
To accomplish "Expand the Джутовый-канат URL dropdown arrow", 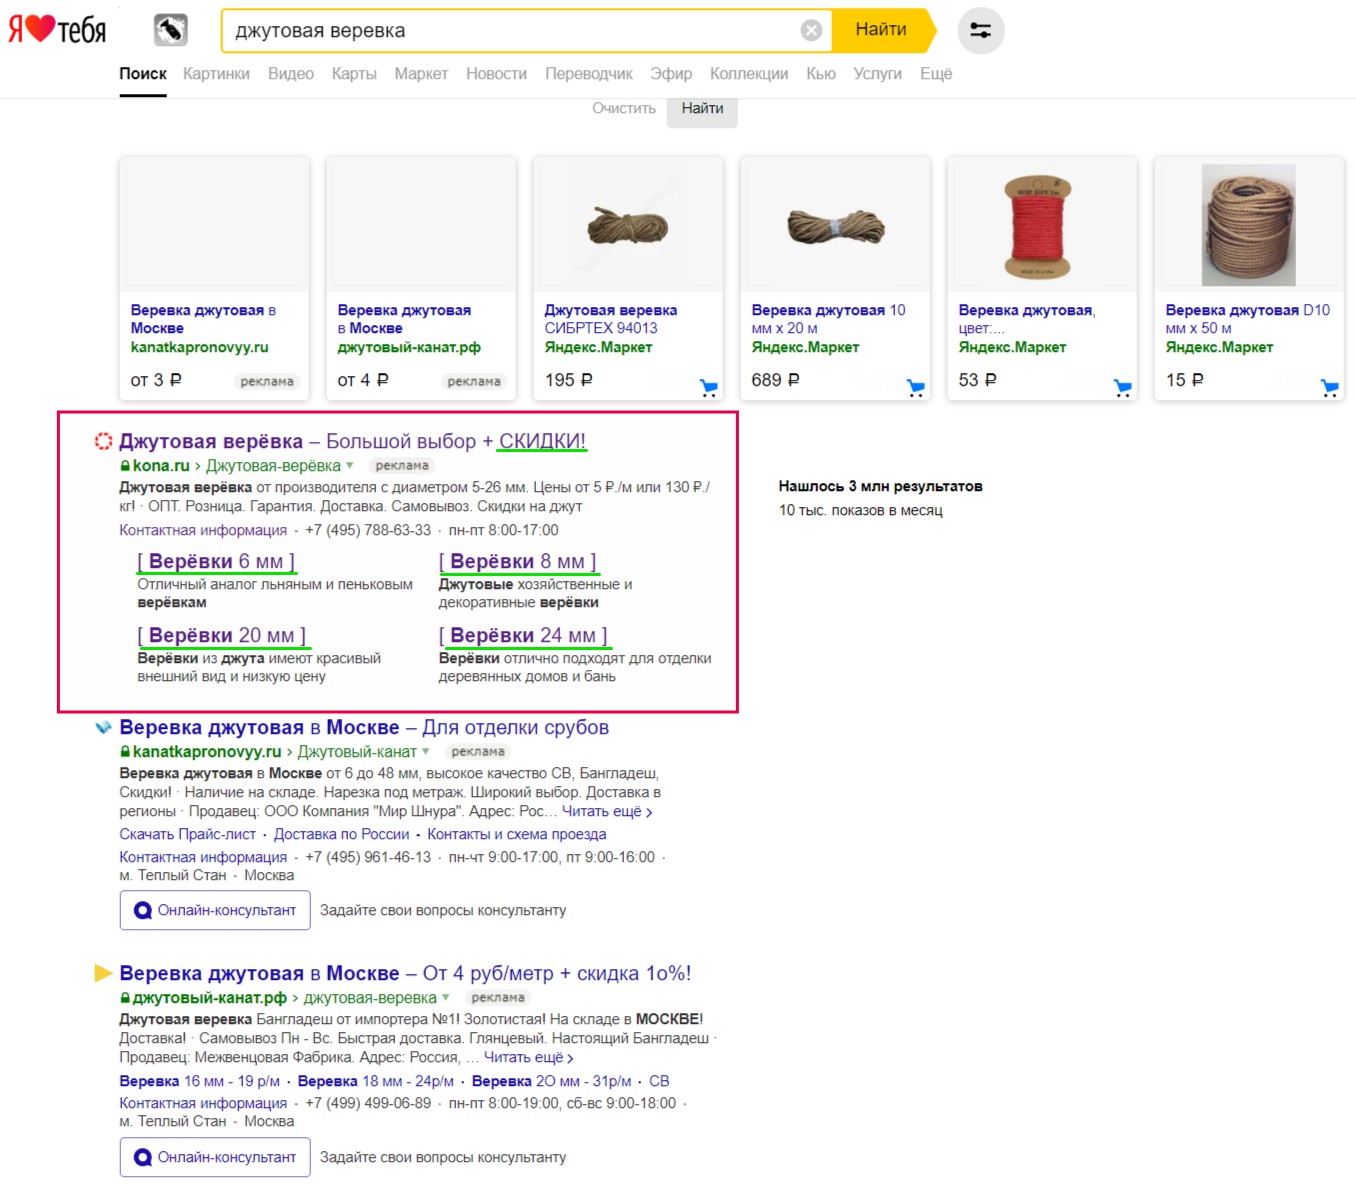I will [426, 751].
